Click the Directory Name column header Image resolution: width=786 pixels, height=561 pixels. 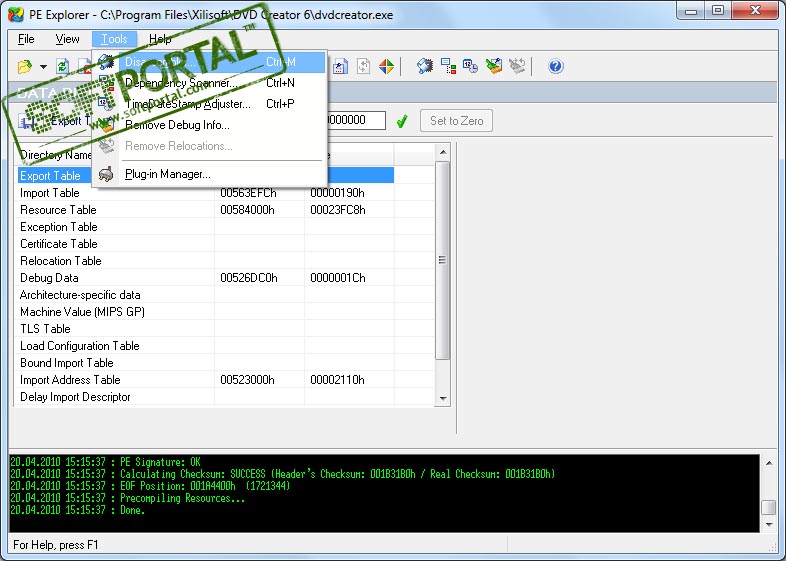55,155
